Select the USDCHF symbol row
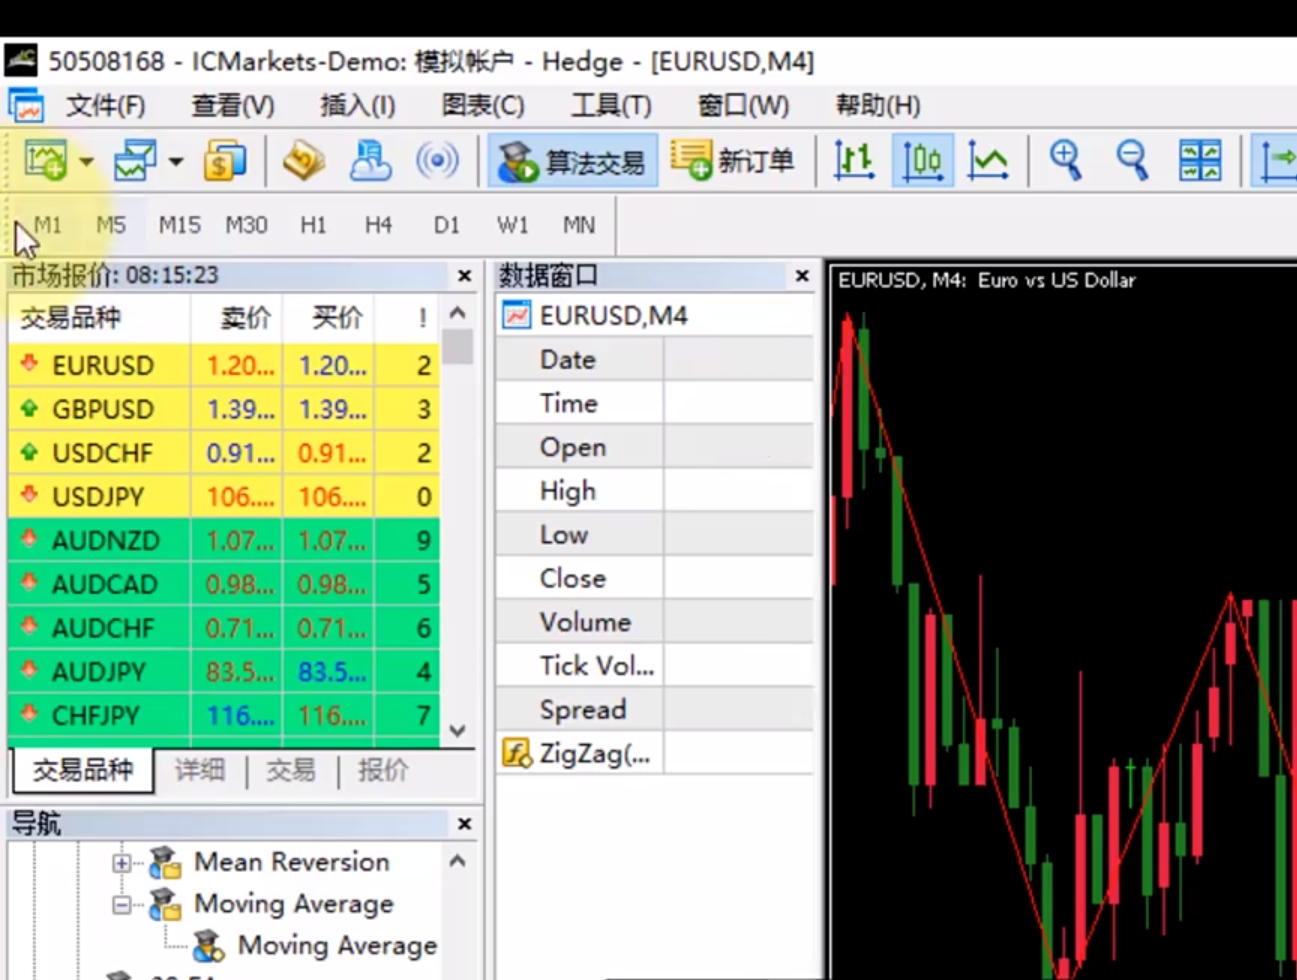This screenshot has width=1297, height=980. click(224, 453)
